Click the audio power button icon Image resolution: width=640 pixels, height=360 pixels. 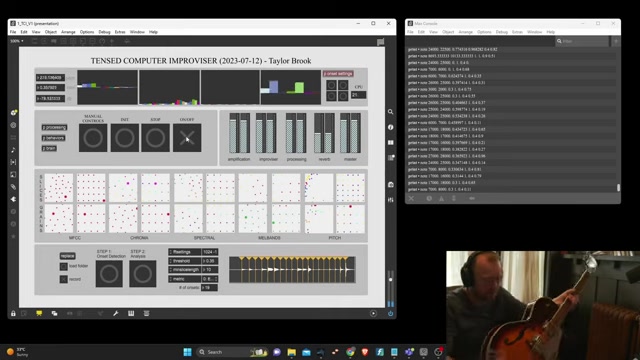click(390, 313)
